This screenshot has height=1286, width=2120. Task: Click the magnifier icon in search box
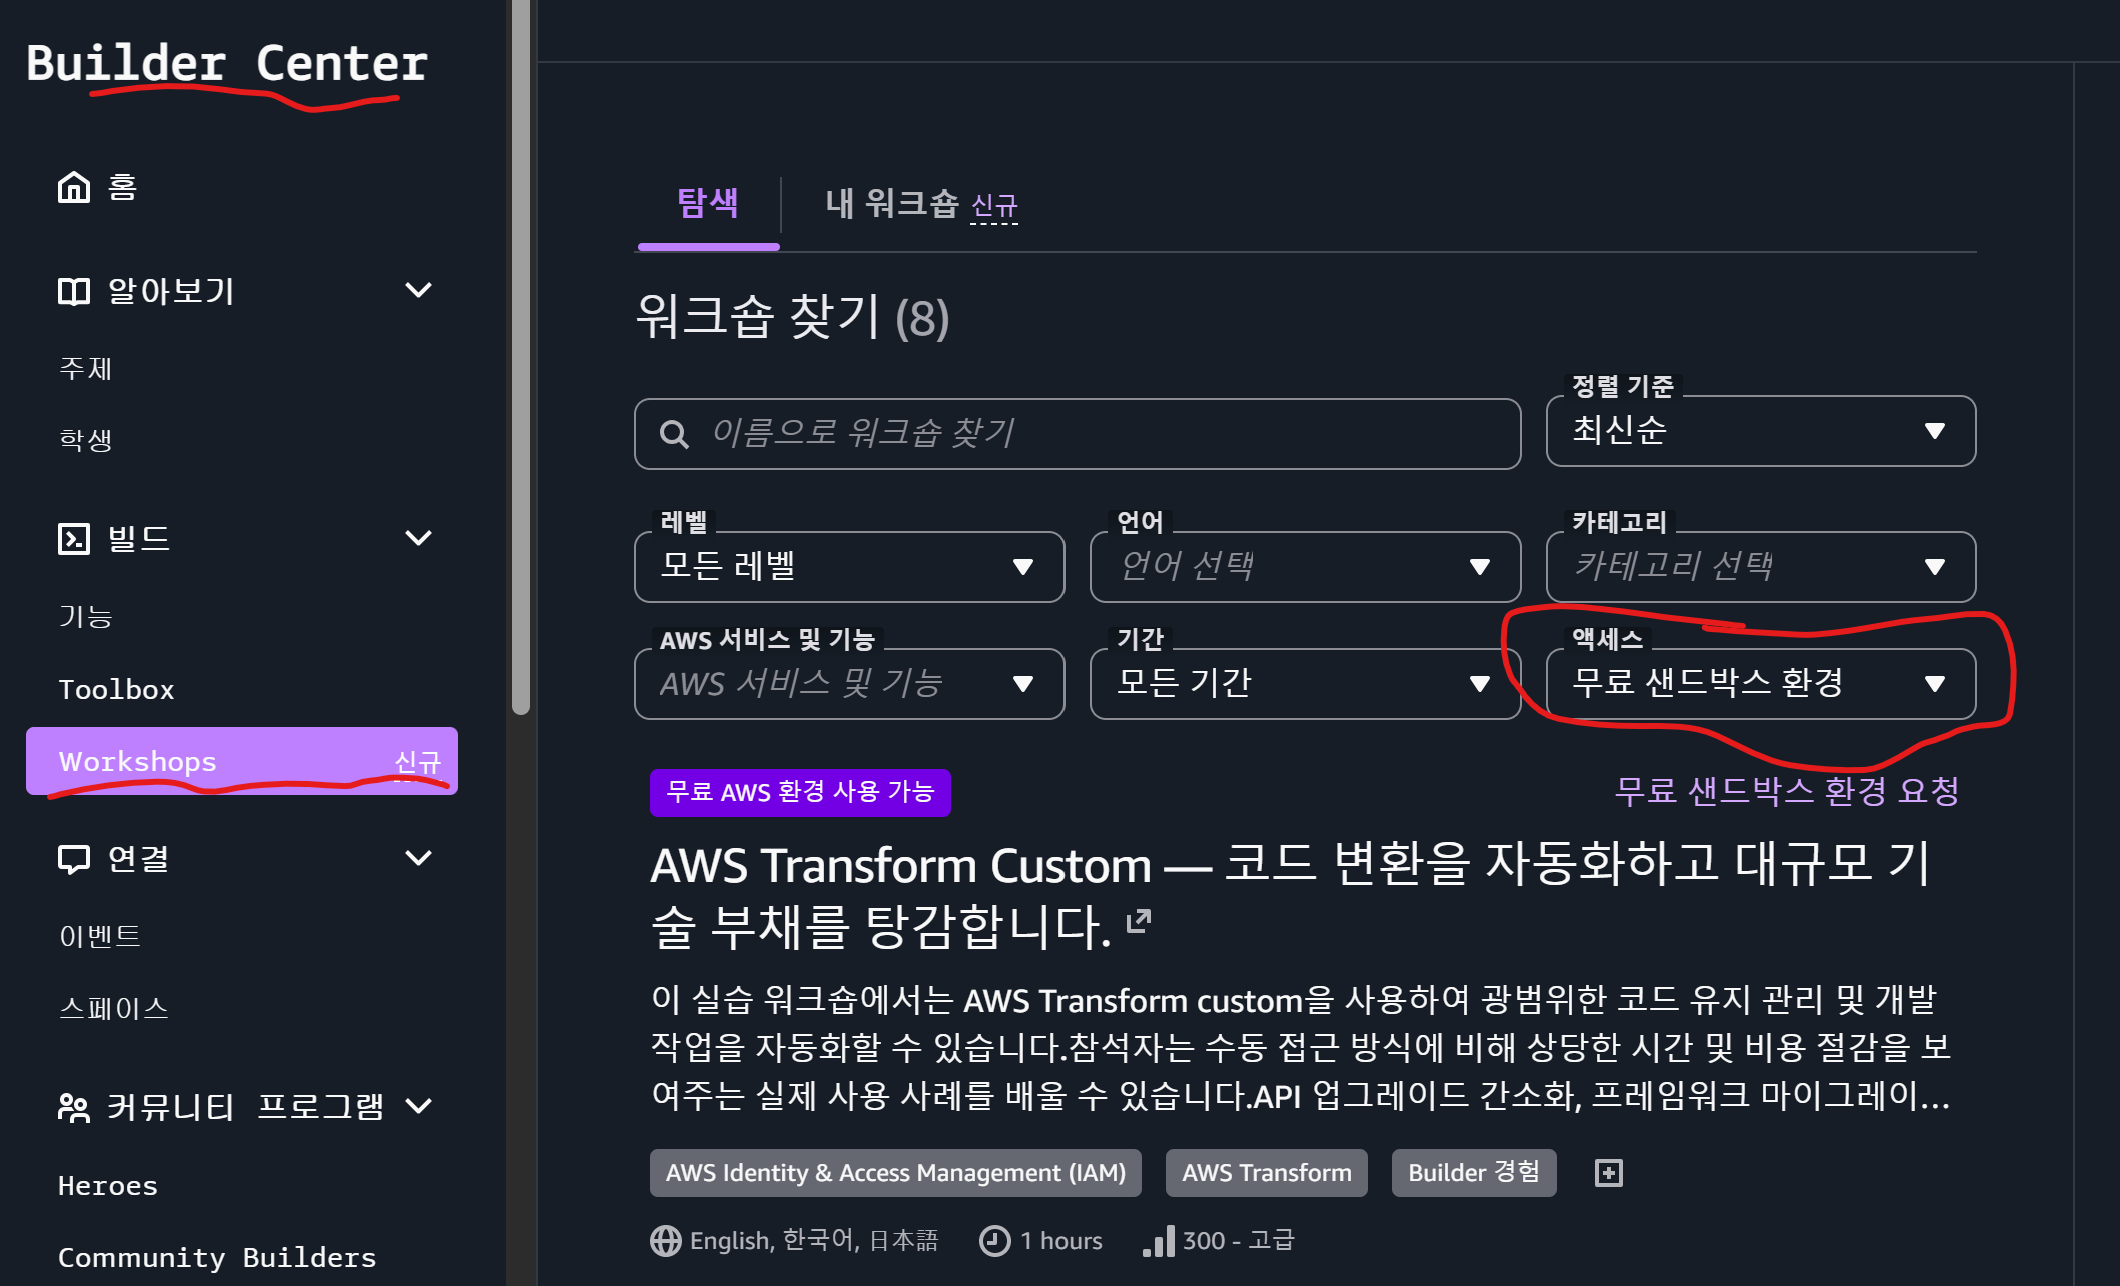coord(674,434)
